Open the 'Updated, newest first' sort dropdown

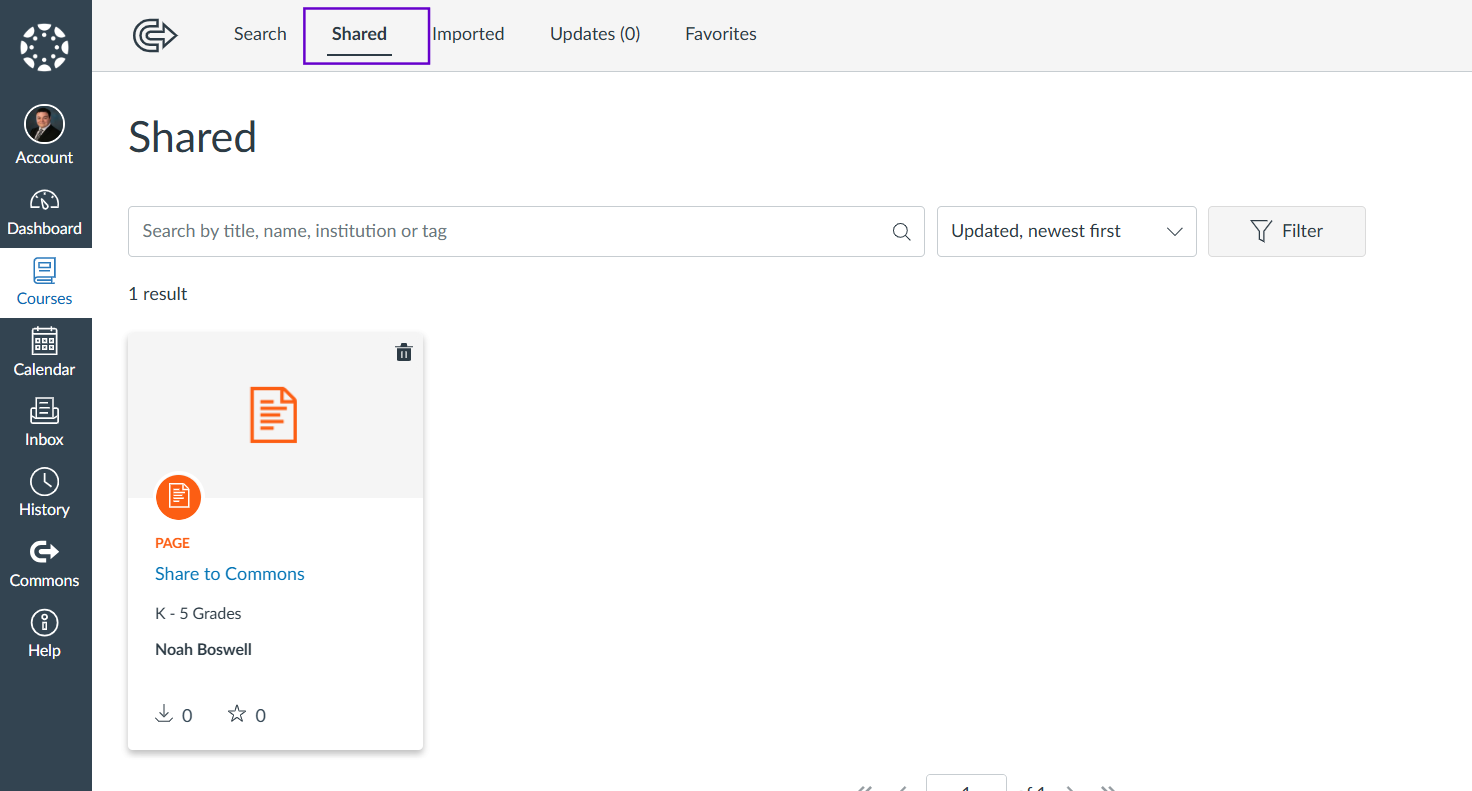point(1067,231)
